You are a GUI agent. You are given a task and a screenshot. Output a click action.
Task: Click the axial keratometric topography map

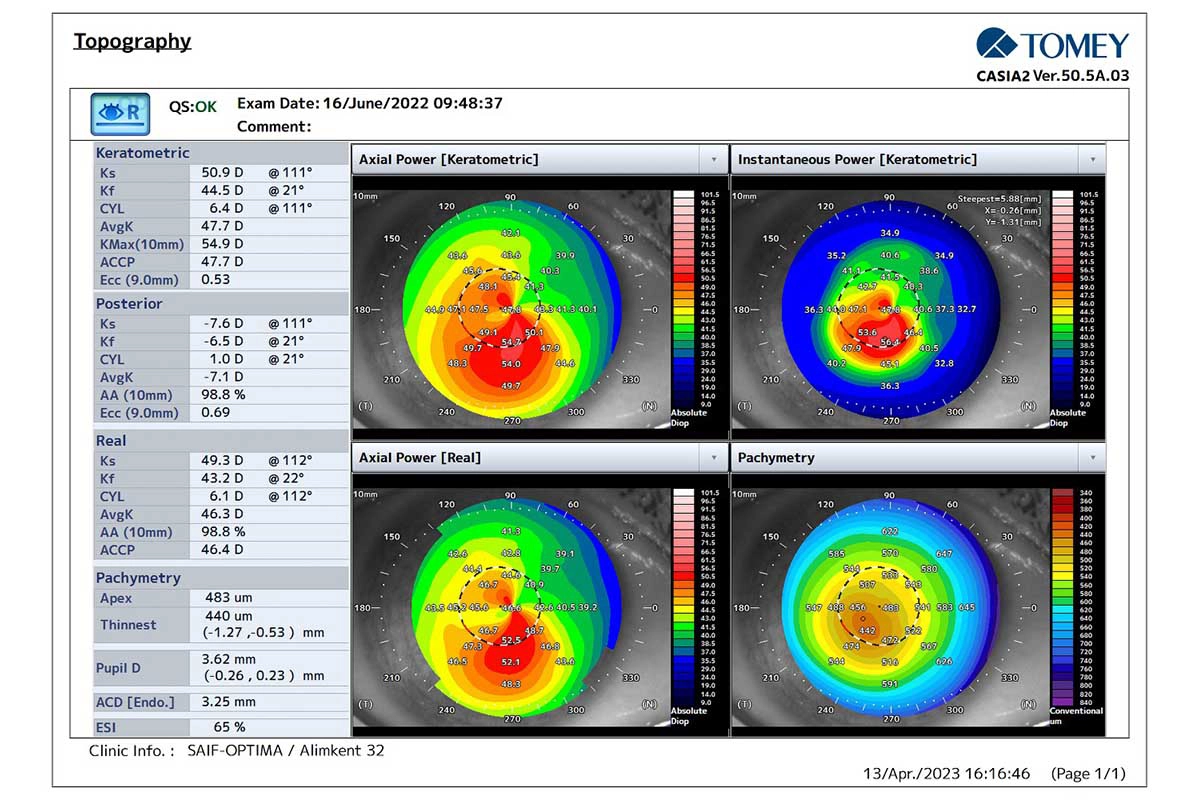point(510,308)
